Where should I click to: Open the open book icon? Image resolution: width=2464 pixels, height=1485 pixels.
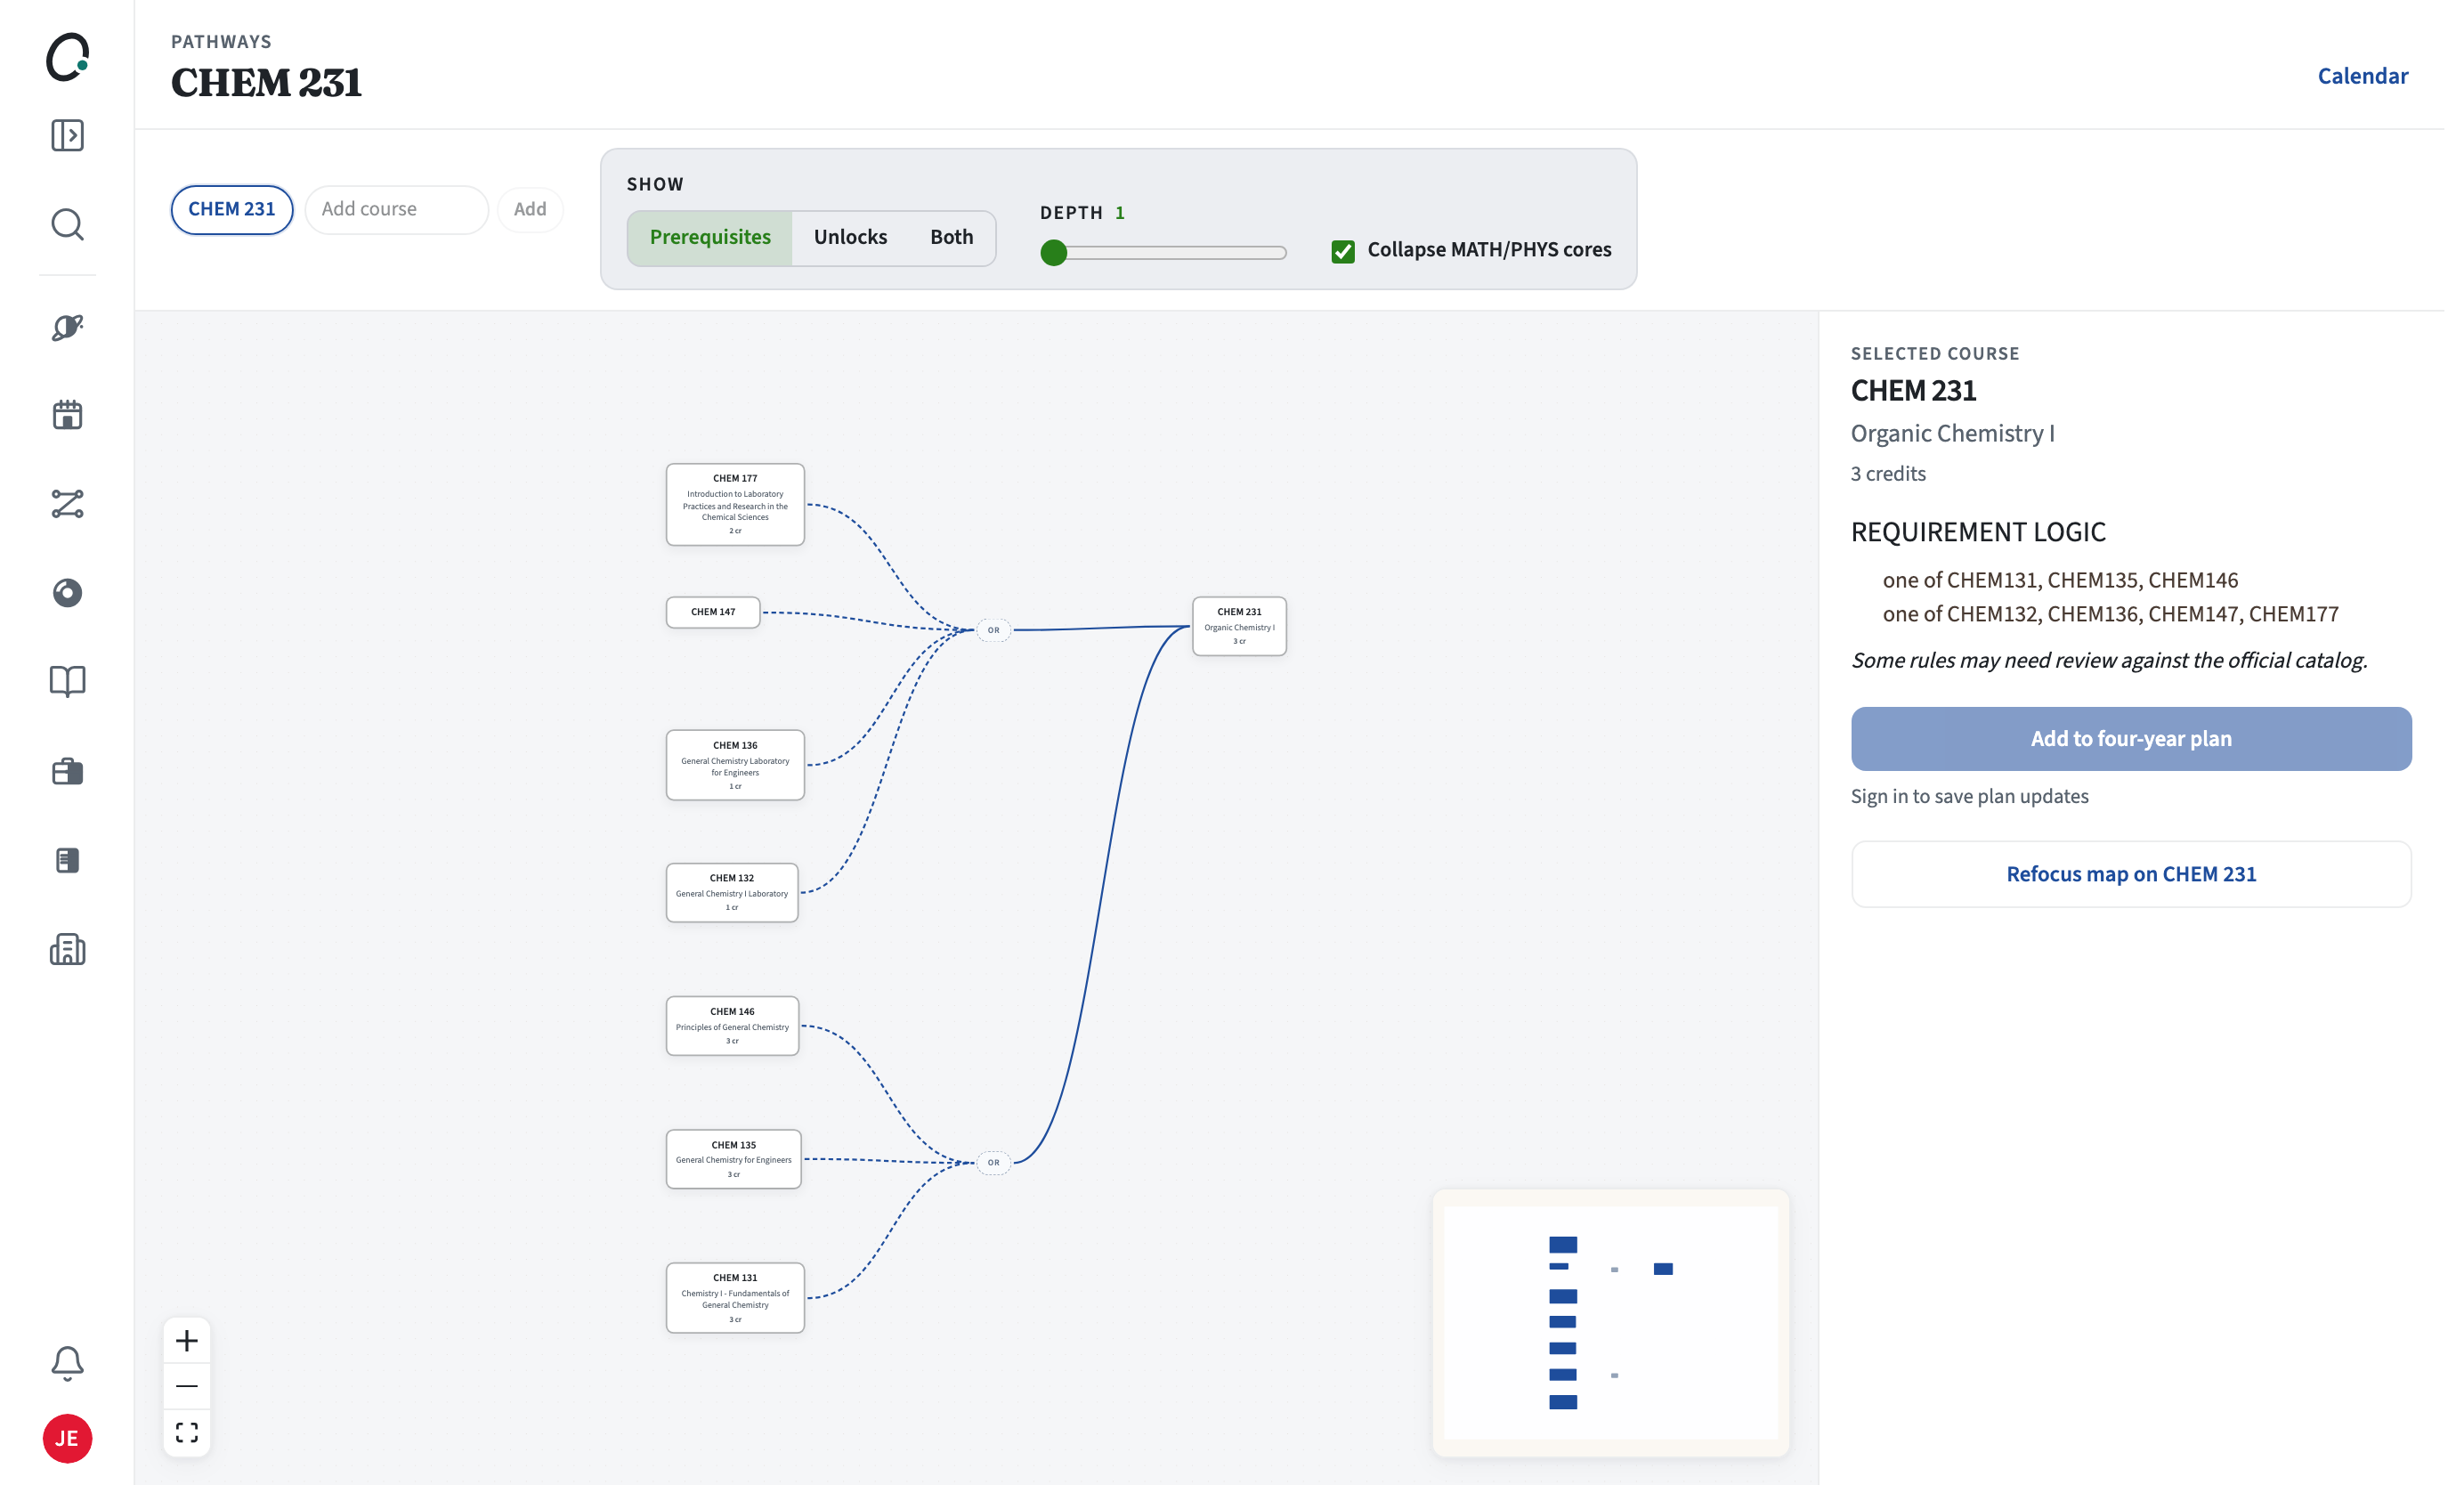pyautogui.click(x=67, y=682)
